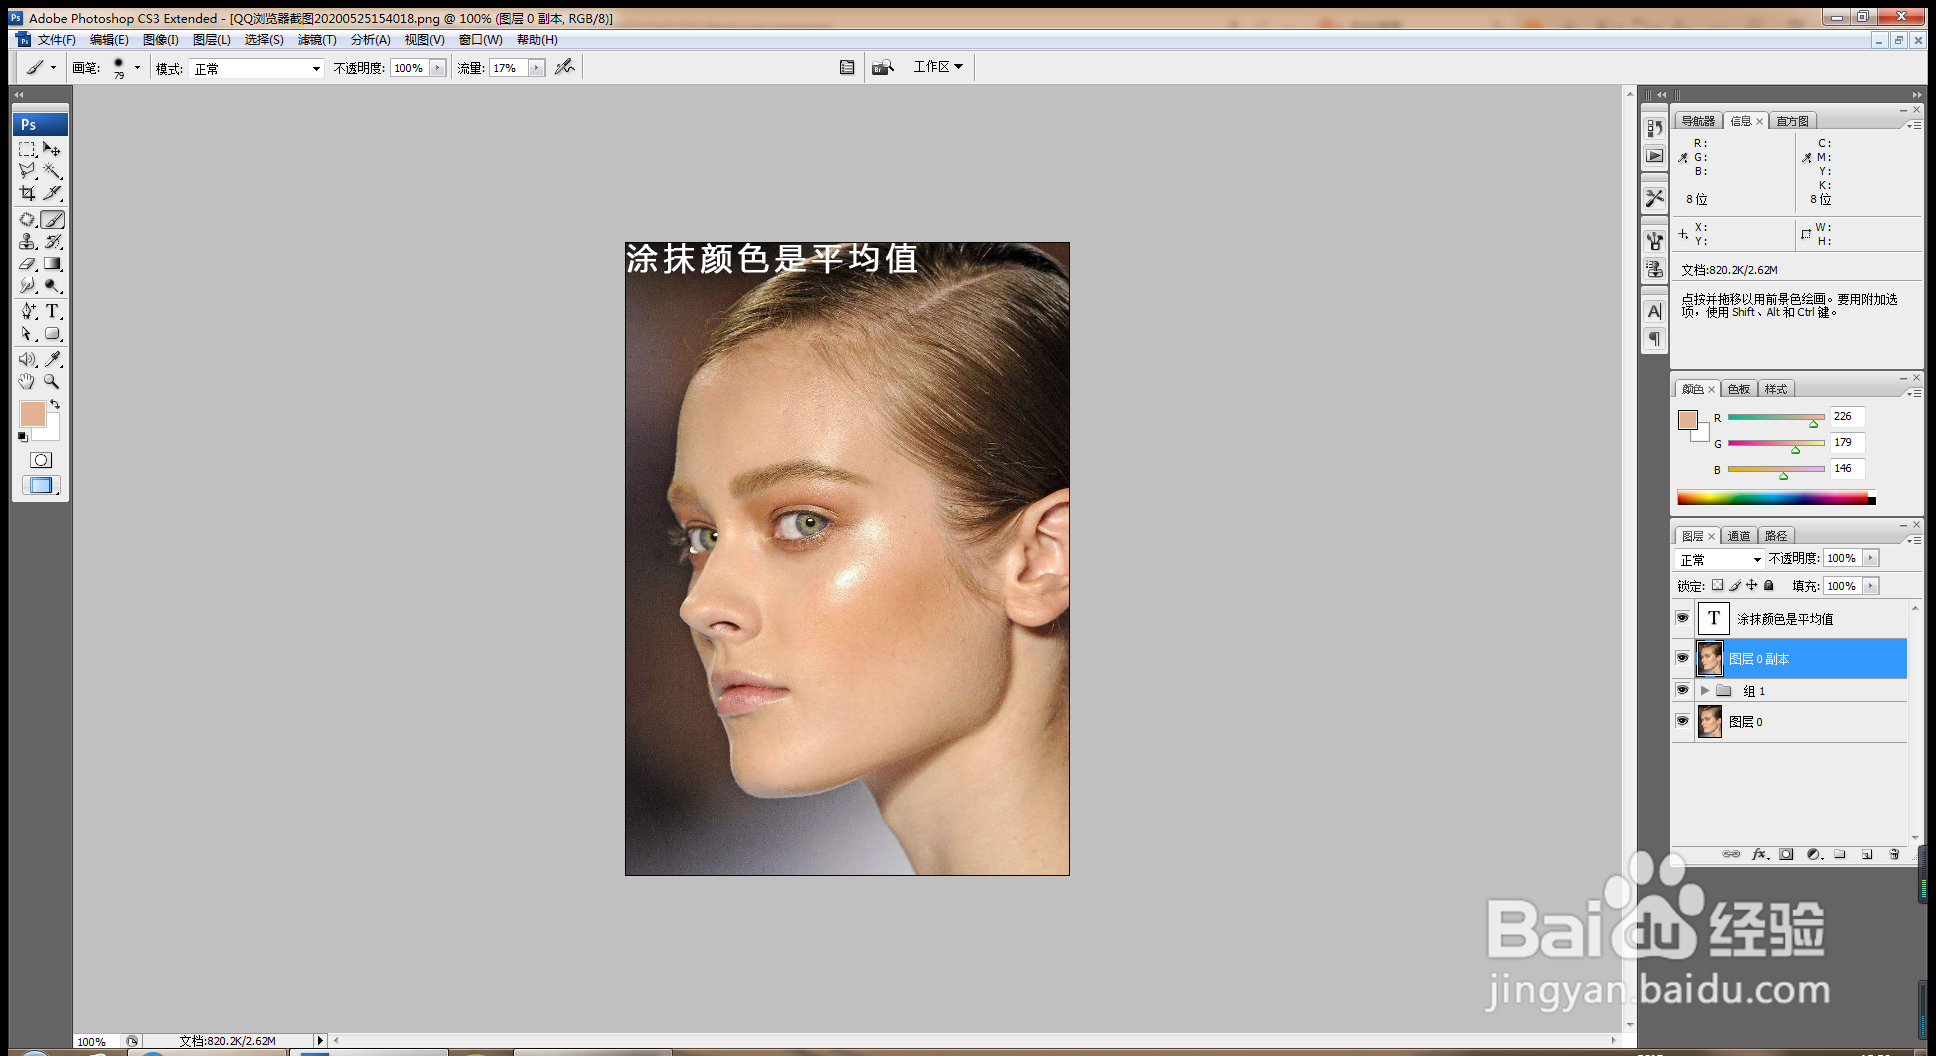
Task: Hide layer 图层 0 副本
Action: pos(1682,658)
